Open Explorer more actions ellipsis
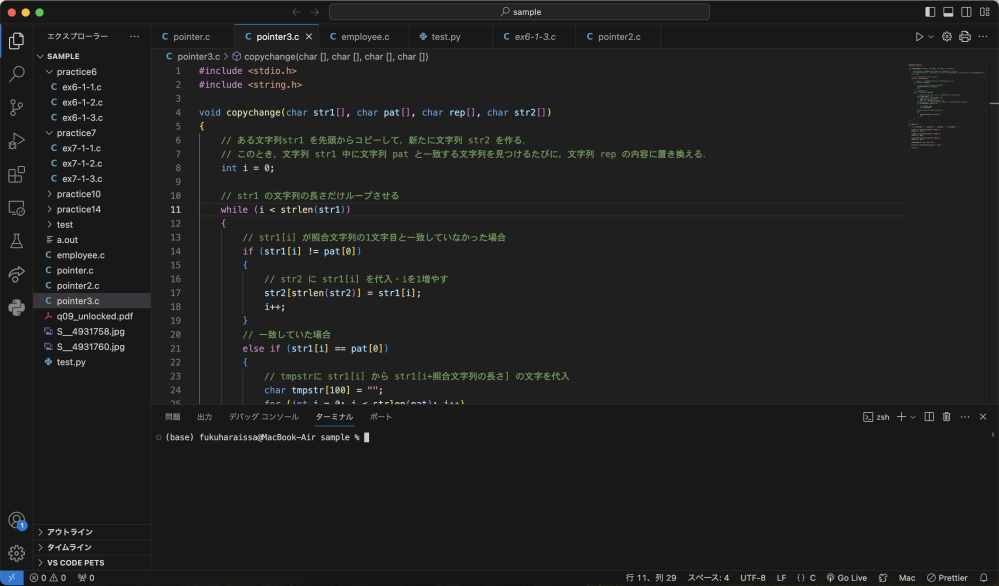Viewport: 999px width, 586px height. click(134, 36)
